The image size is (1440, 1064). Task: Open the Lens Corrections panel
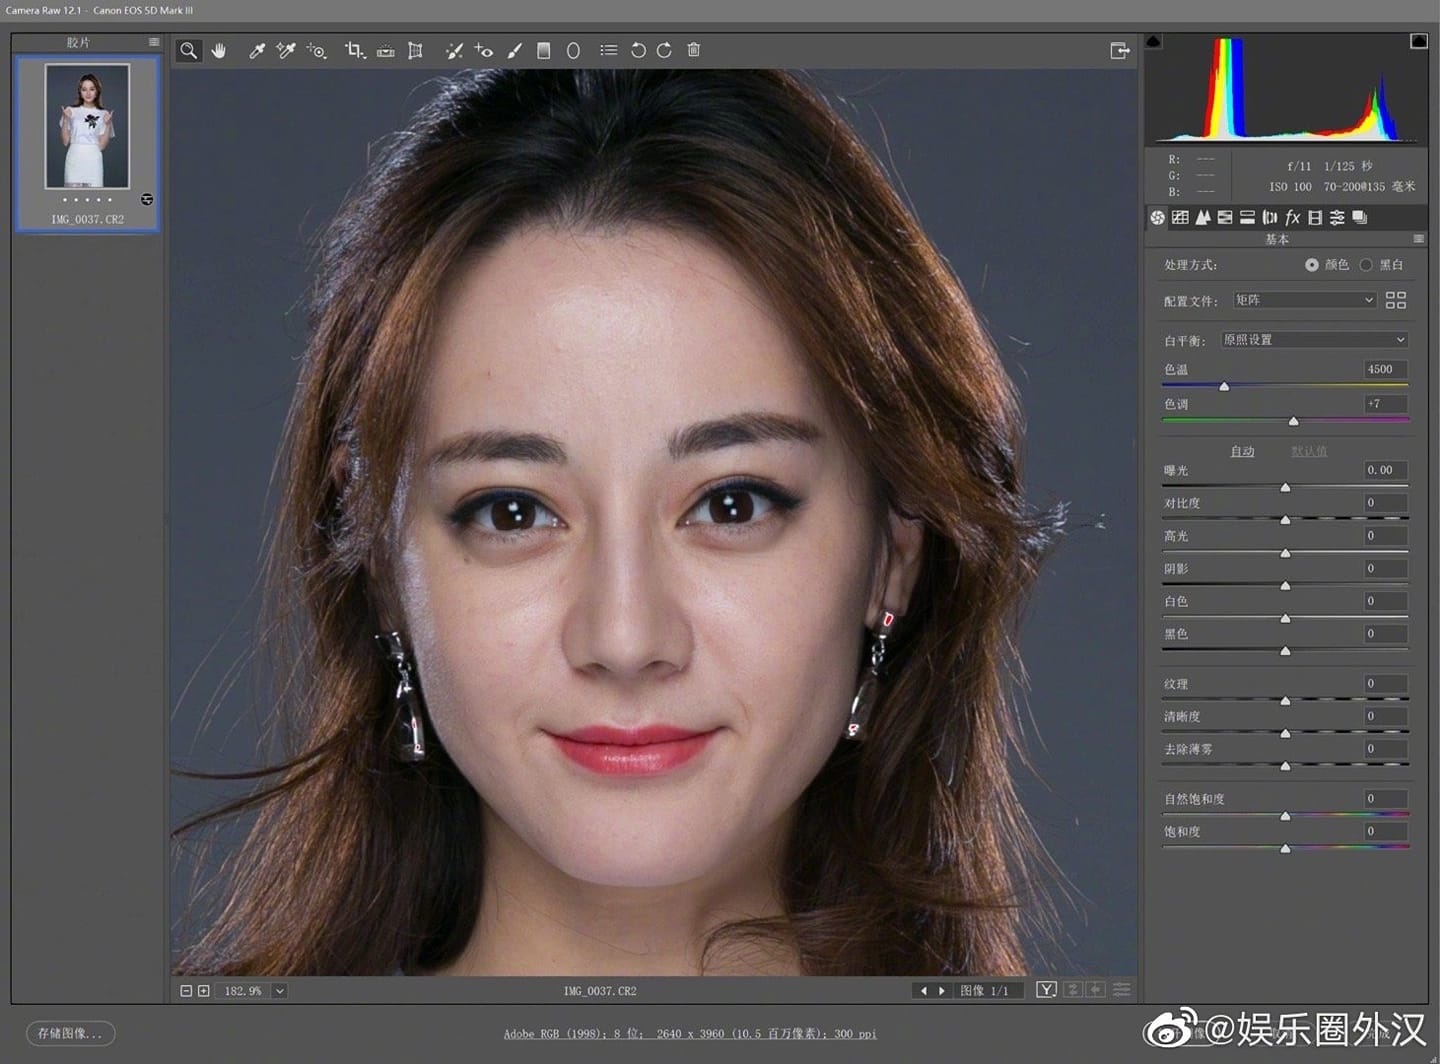[1270, 217]
